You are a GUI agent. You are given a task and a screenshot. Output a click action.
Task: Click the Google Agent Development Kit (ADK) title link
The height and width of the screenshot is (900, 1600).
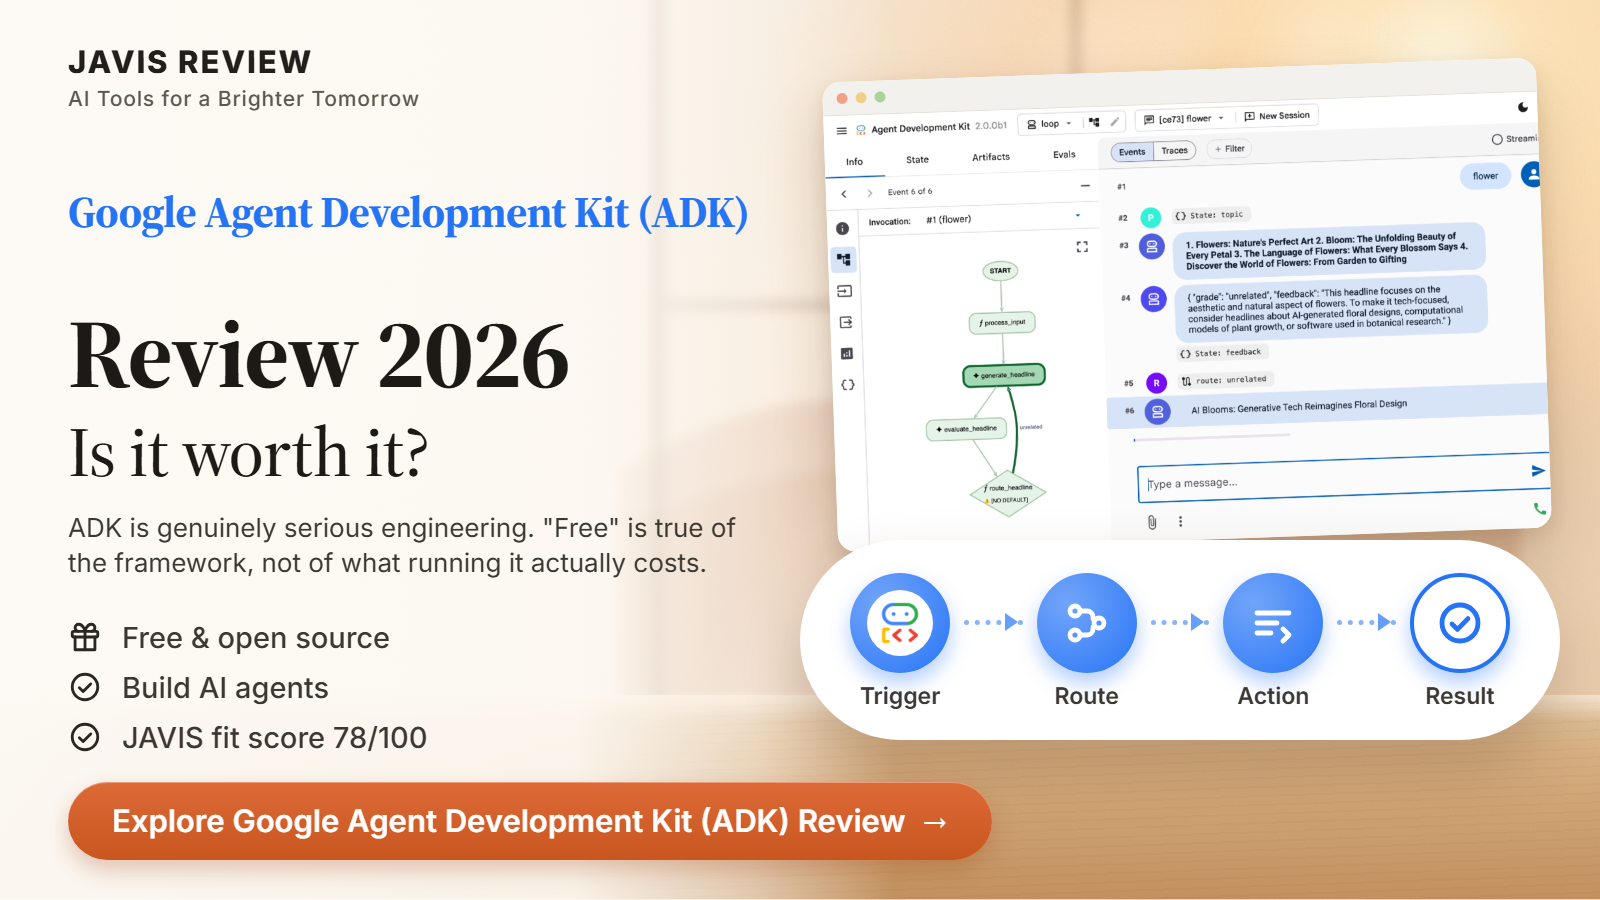tap(408, 213)
